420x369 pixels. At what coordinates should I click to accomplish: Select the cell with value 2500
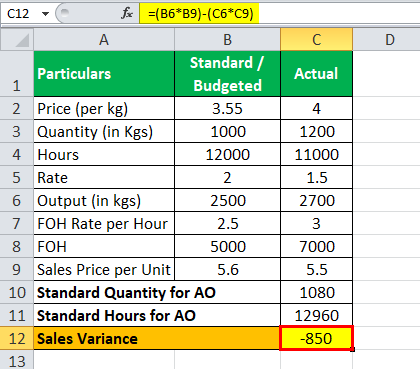pyautogui.click(x=227, y=200)
